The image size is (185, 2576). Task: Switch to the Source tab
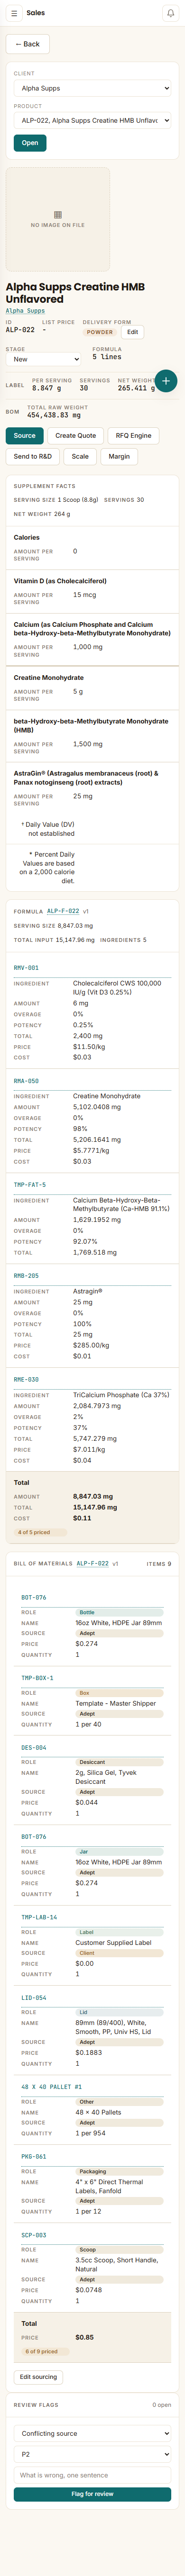tap(25, 436)
